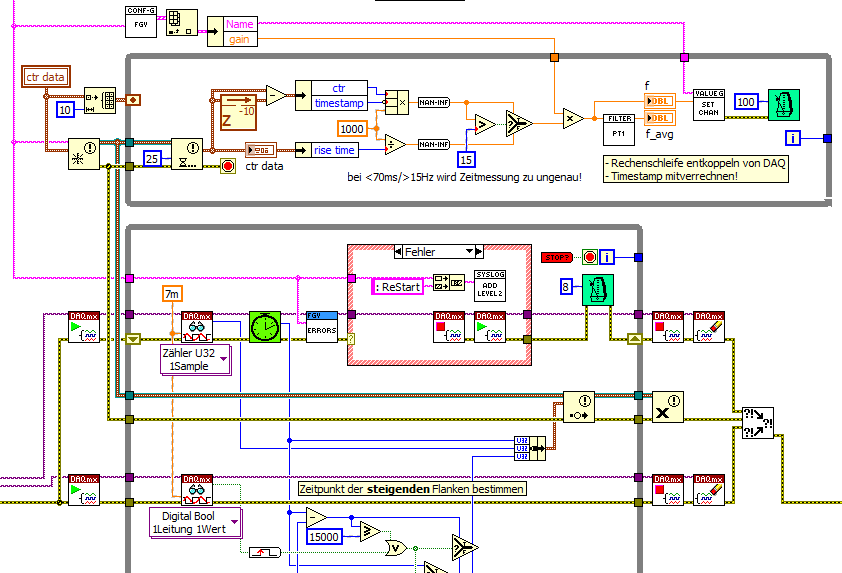Select the FILTER PT1 subVI
The width and height of the screenshot is (842, 573).
[x=619, y=129]
